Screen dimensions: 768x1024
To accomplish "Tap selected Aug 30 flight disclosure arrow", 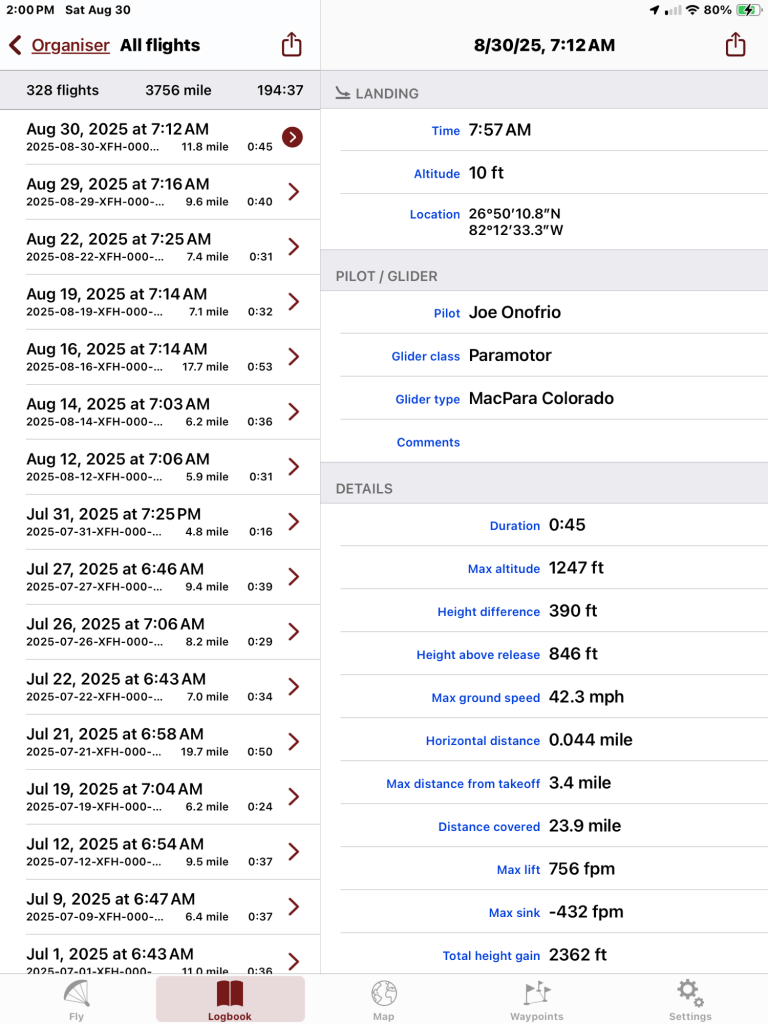I will (x=292, y=137).
